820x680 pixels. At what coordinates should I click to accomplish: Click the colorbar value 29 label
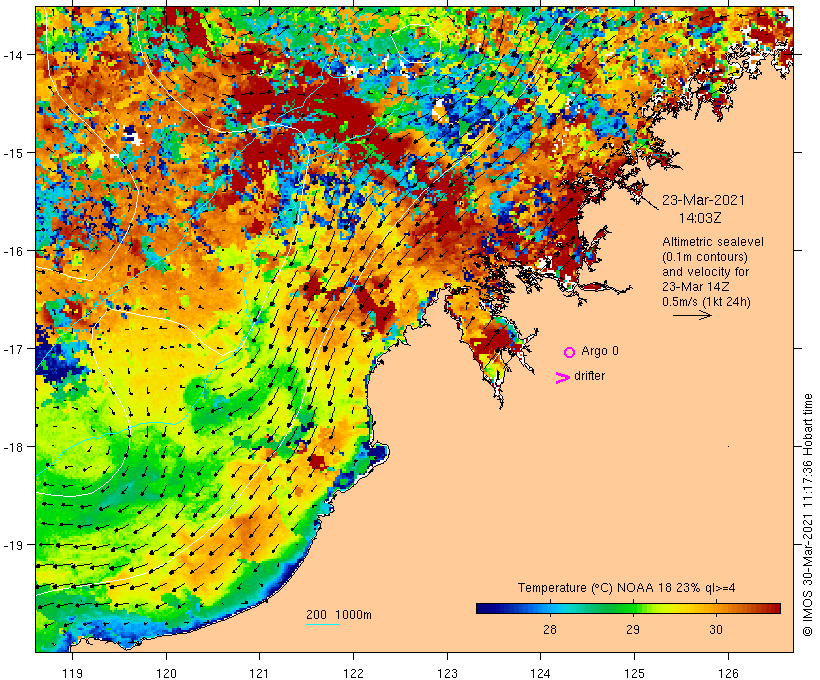point(633,629)
